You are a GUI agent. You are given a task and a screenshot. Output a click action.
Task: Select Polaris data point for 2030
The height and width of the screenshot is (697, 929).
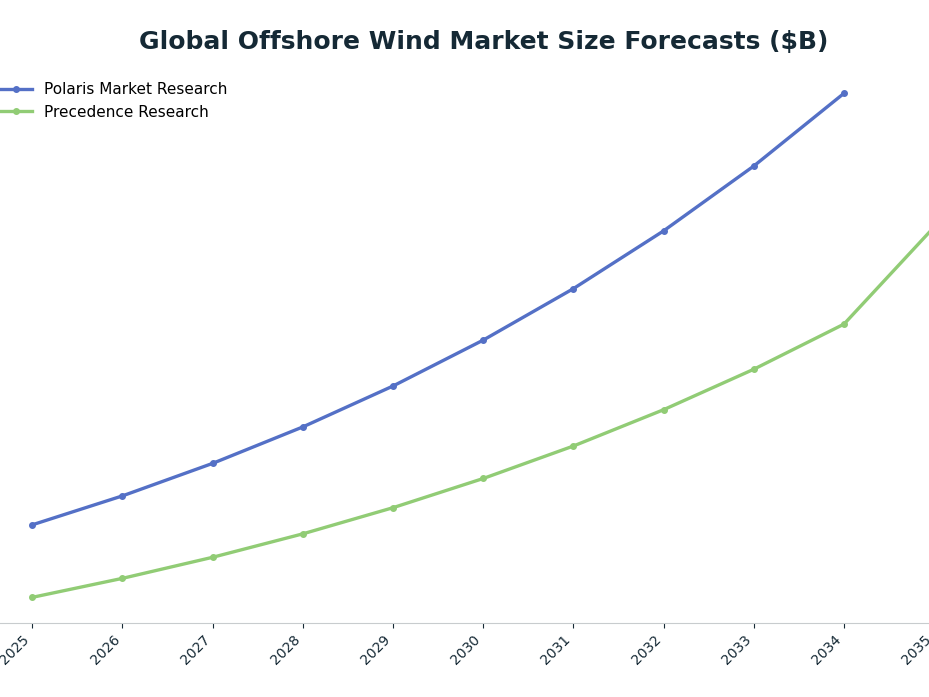(x=483, y=340)
